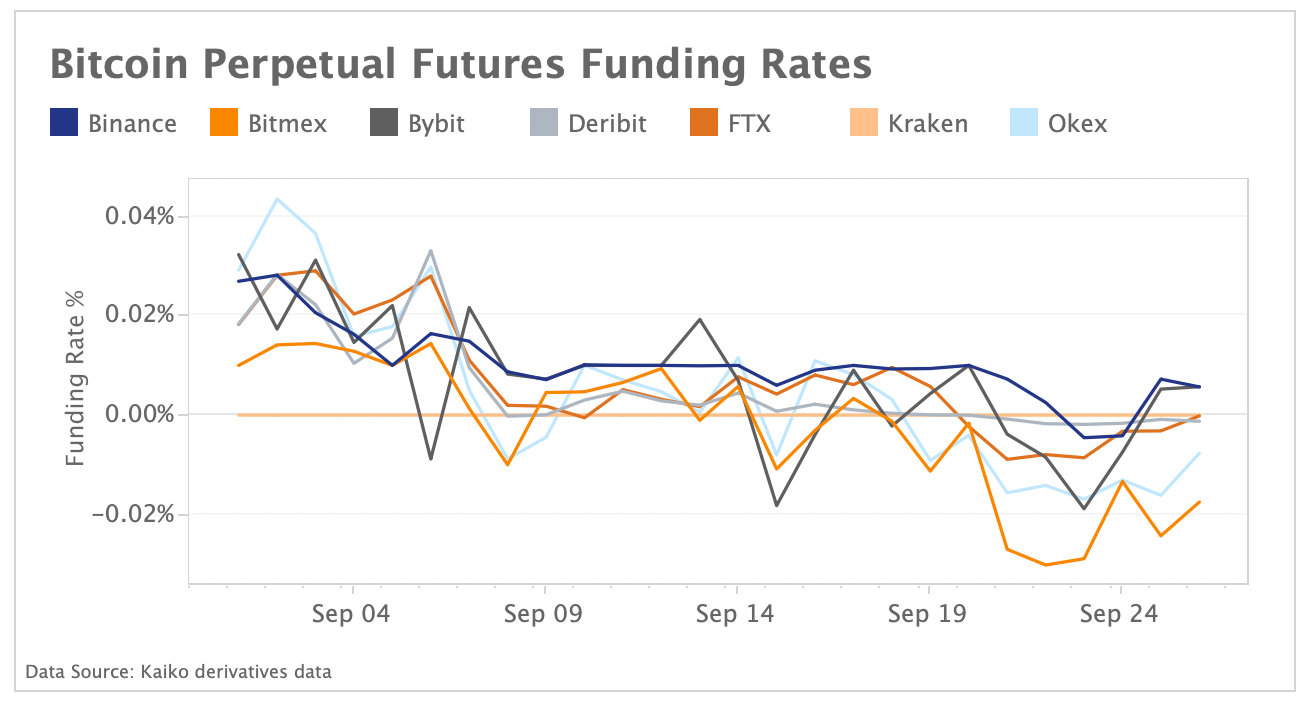
Task: Click the Bitmex orange legend swatch
Action: click(x=224, y=123)
